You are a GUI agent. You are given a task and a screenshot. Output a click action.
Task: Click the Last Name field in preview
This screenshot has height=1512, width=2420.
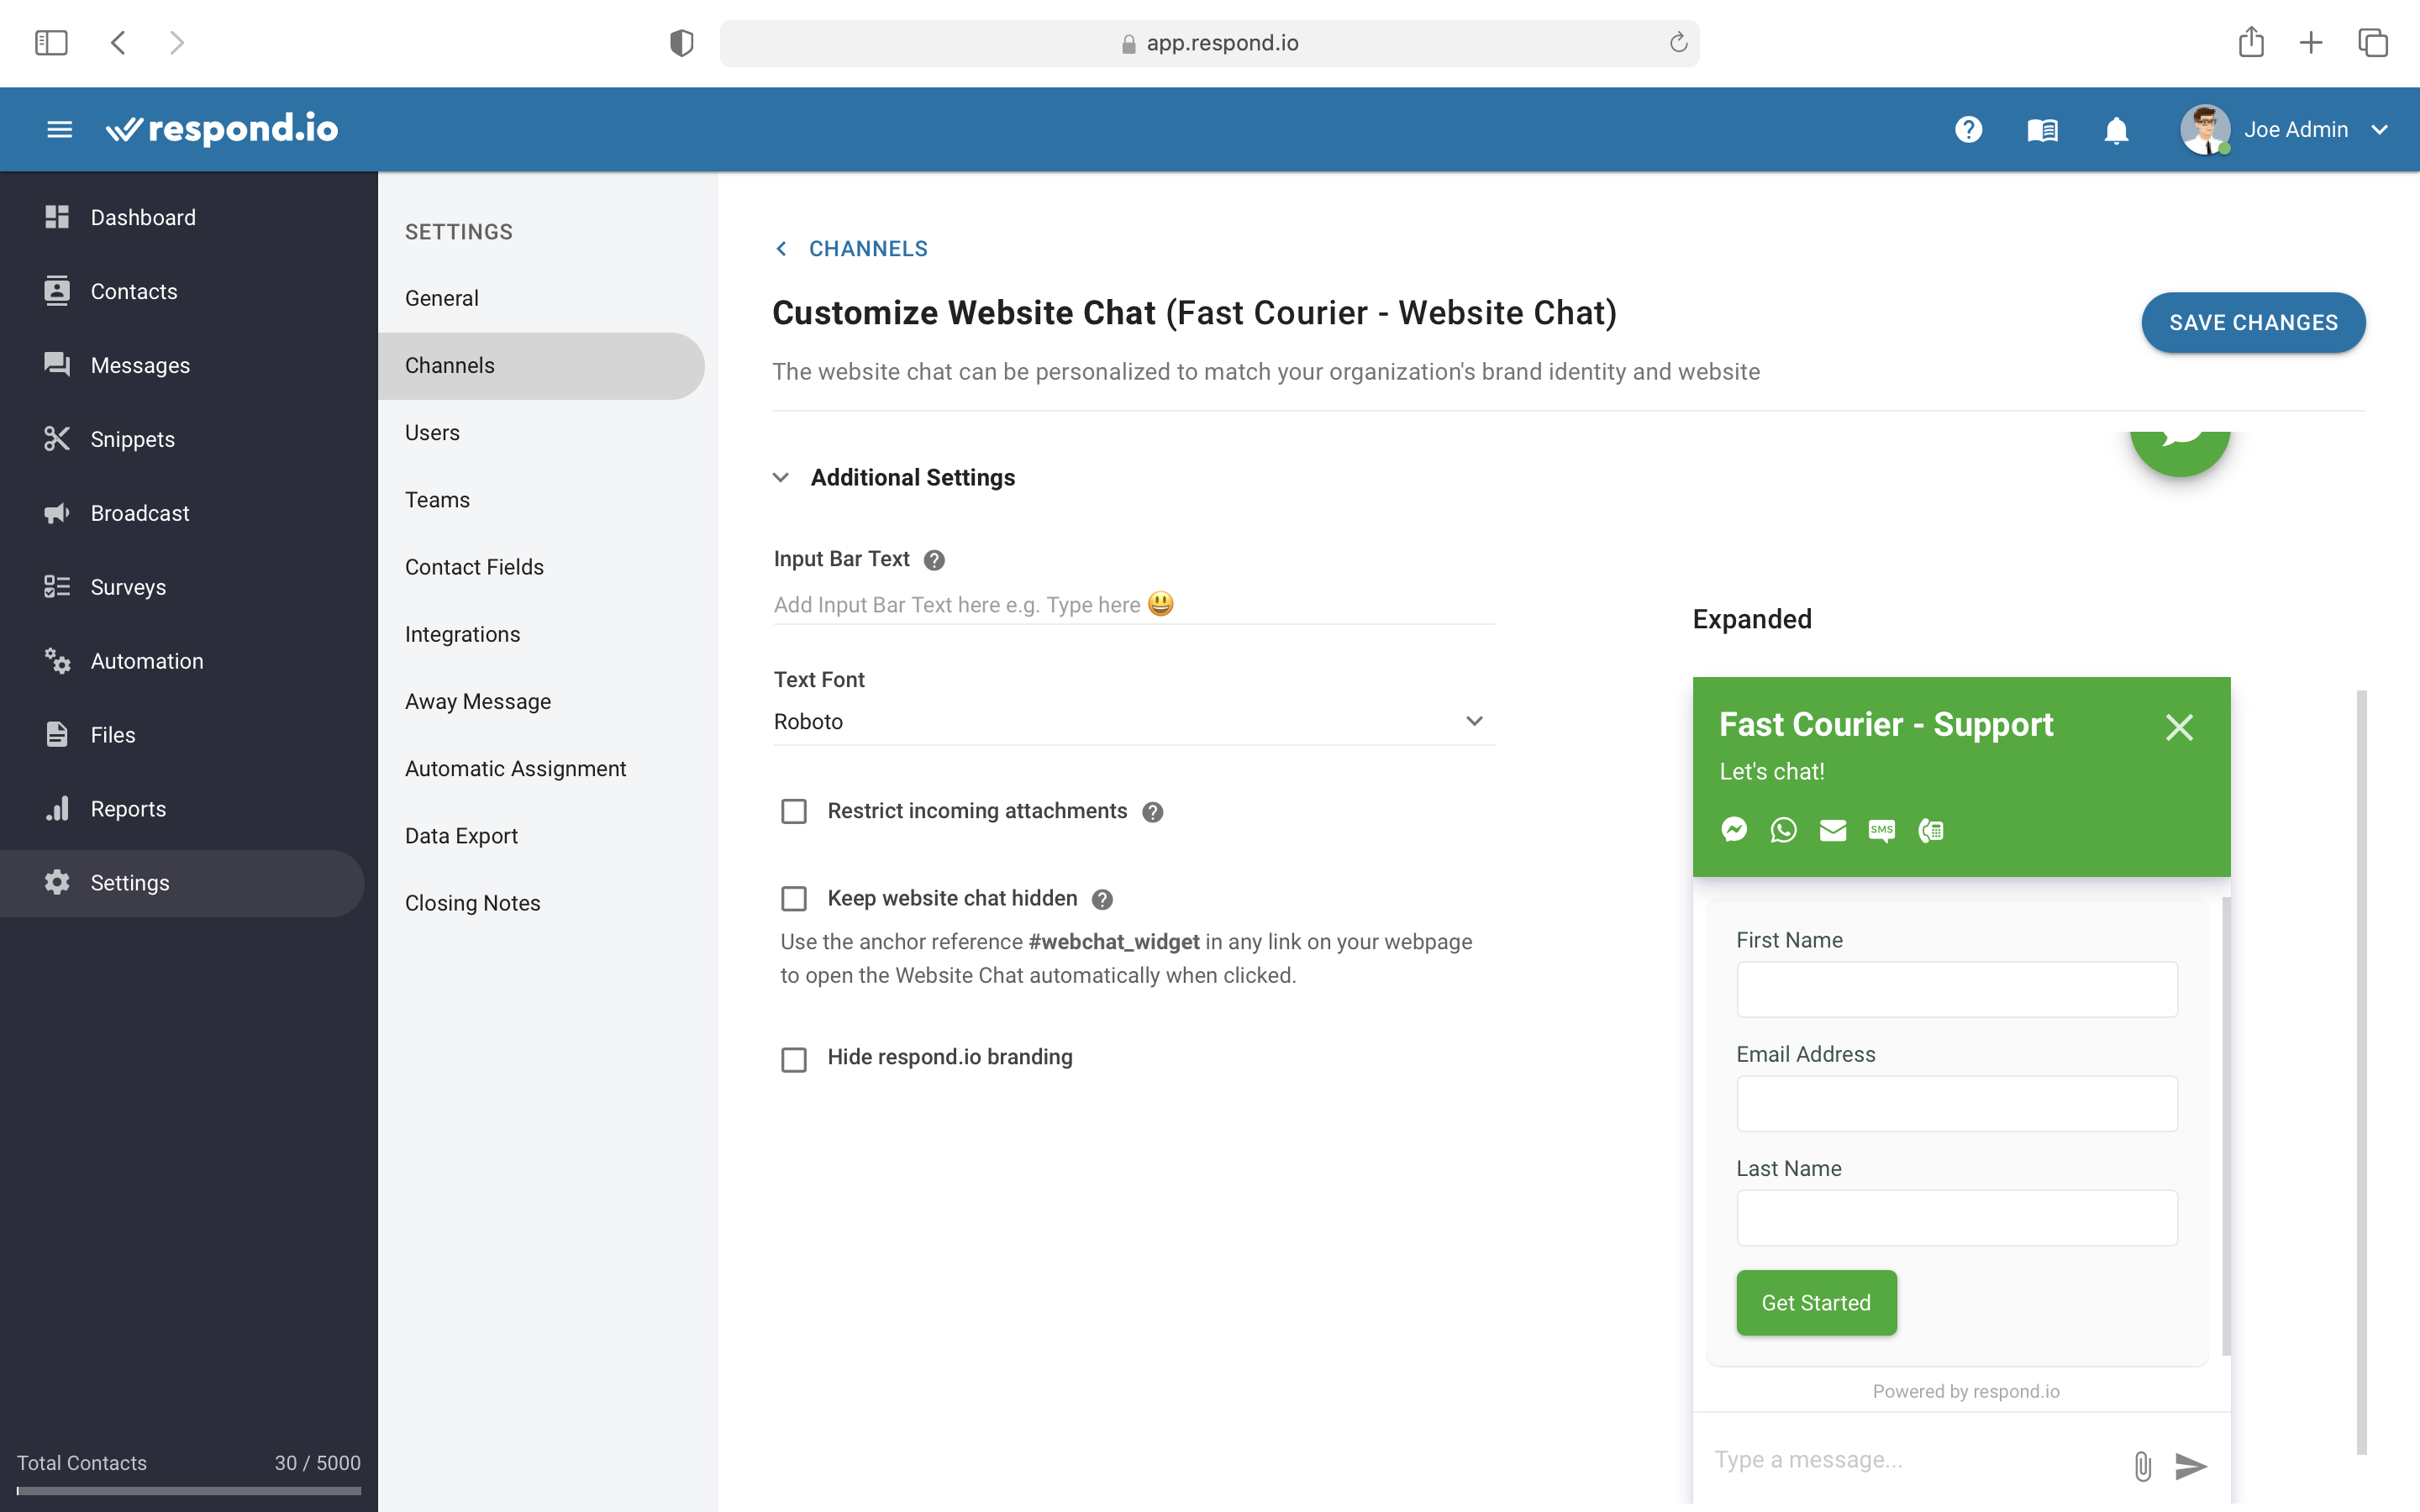(x=1956, y=1218)
